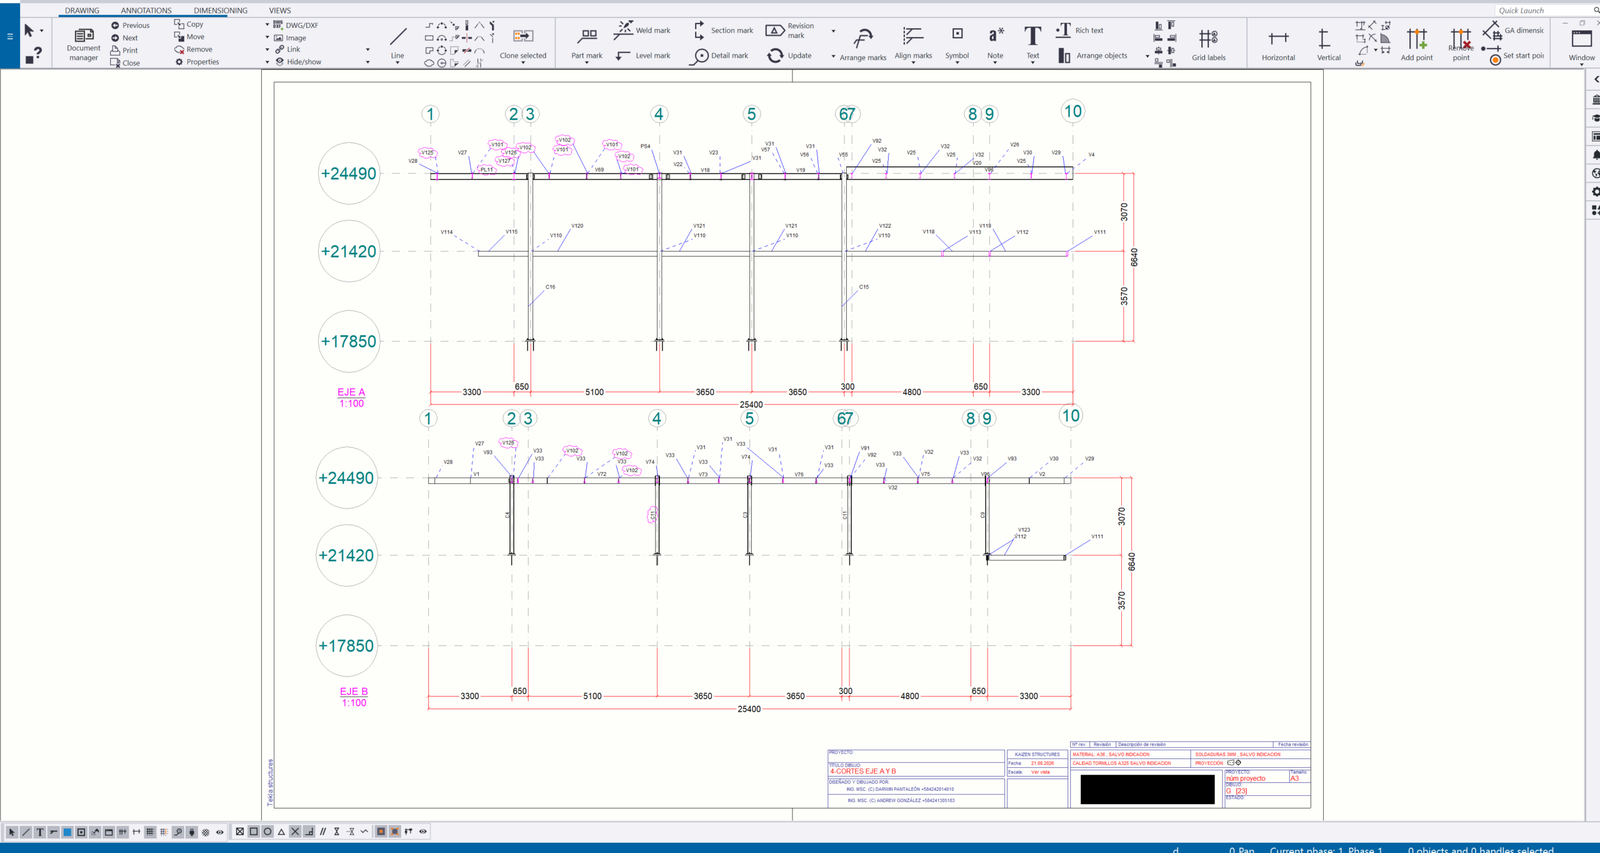
Task: Open the DIMENSIONING ribbon tab
Action: tap(220, 10)
